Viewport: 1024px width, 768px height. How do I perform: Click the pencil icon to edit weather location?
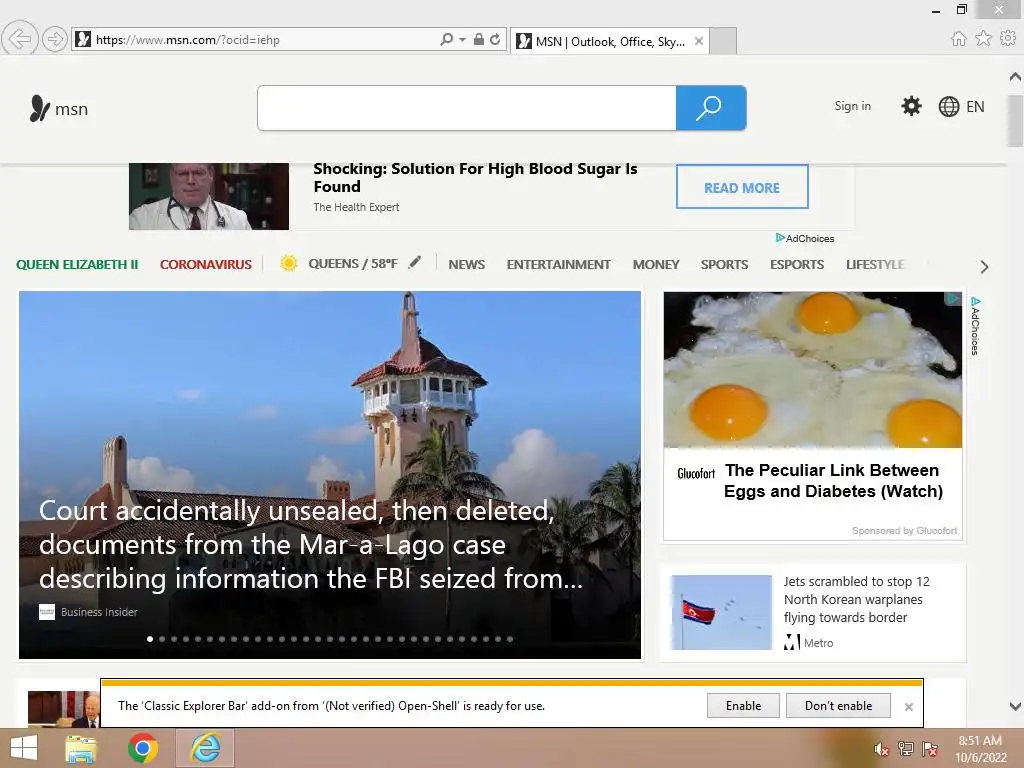tap(415, 263)
